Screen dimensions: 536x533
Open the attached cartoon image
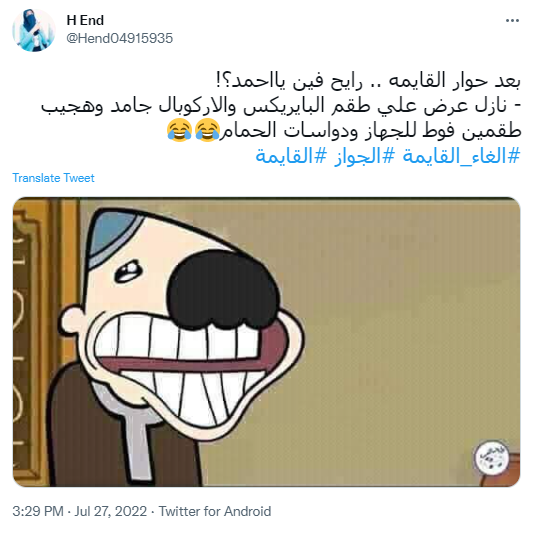pos(266,342)
